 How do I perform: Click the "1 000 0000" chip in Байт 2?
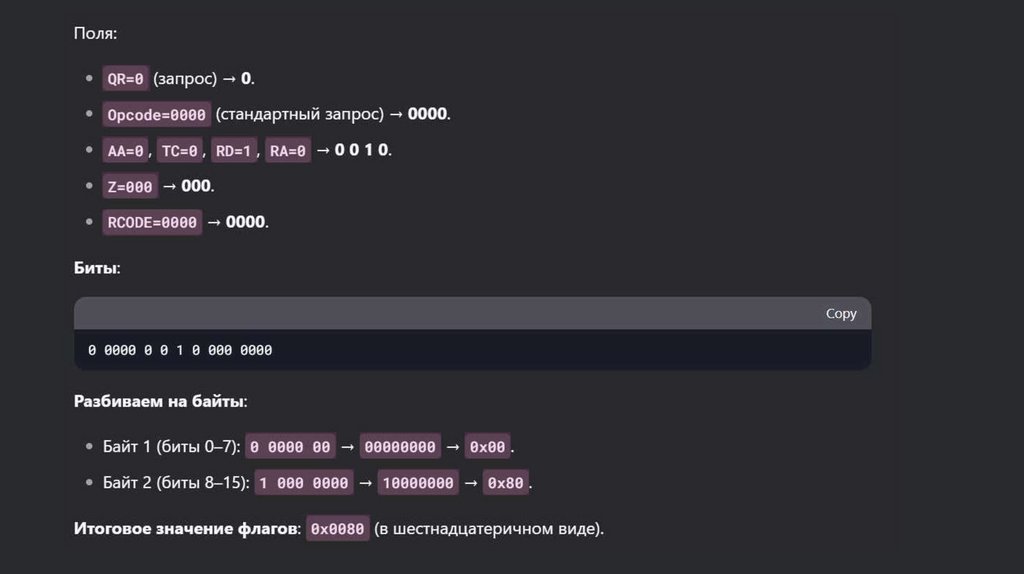pos(304,483)
